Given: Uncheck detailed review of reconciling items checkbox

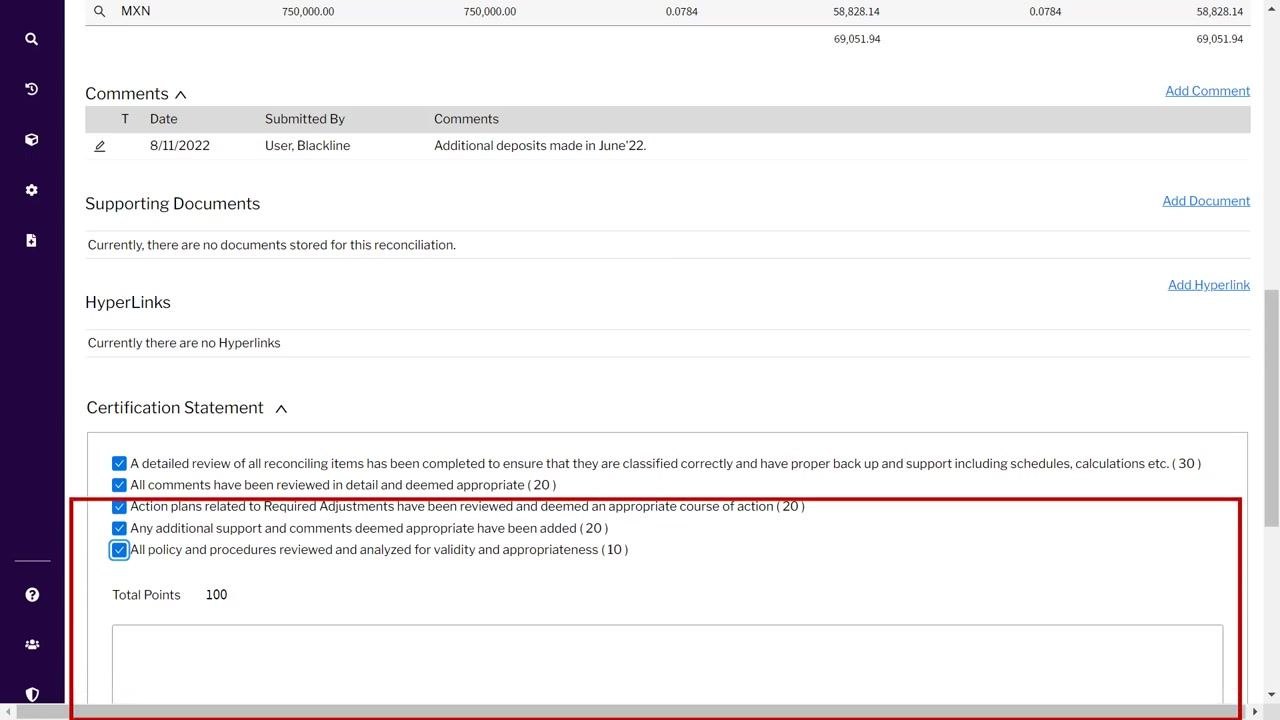Looking at the screenshot, I should 119,464.
